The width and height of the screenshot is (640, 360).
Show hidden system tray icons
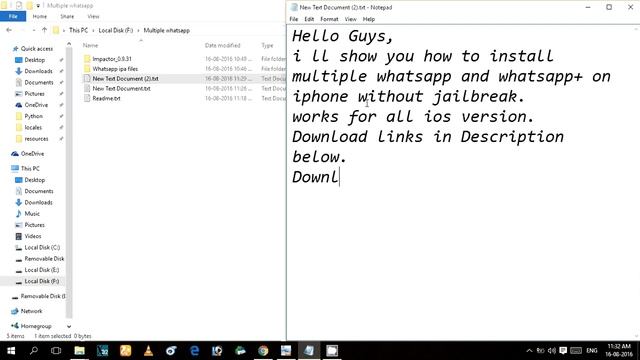(x=529, y=351)
